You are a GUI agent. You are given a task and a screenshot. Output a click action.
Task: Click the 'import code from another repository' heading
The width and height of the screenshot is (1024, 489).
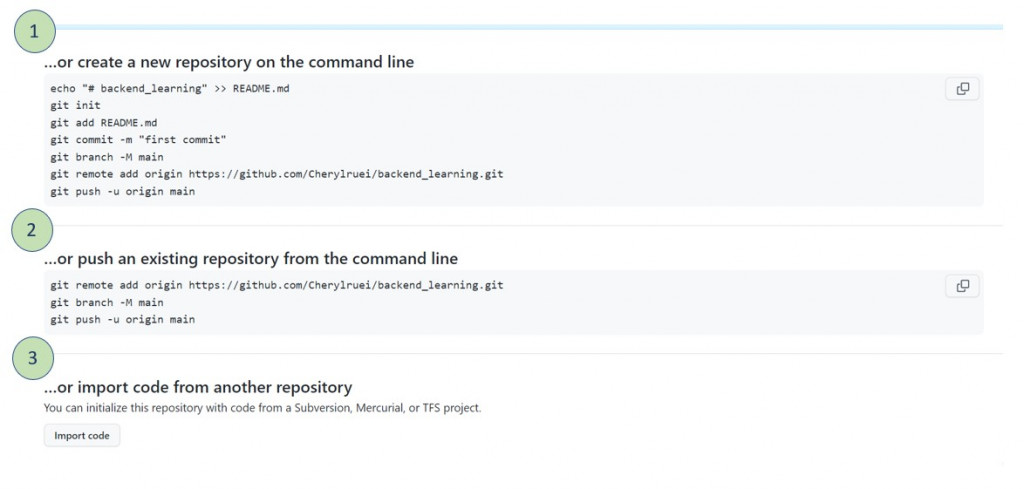[197, 387]
